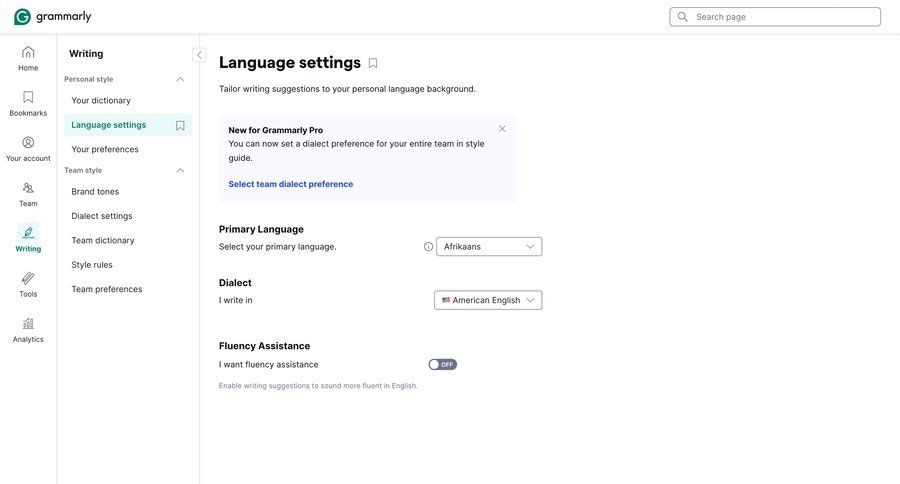Go to Your account section

click(28, 148)
